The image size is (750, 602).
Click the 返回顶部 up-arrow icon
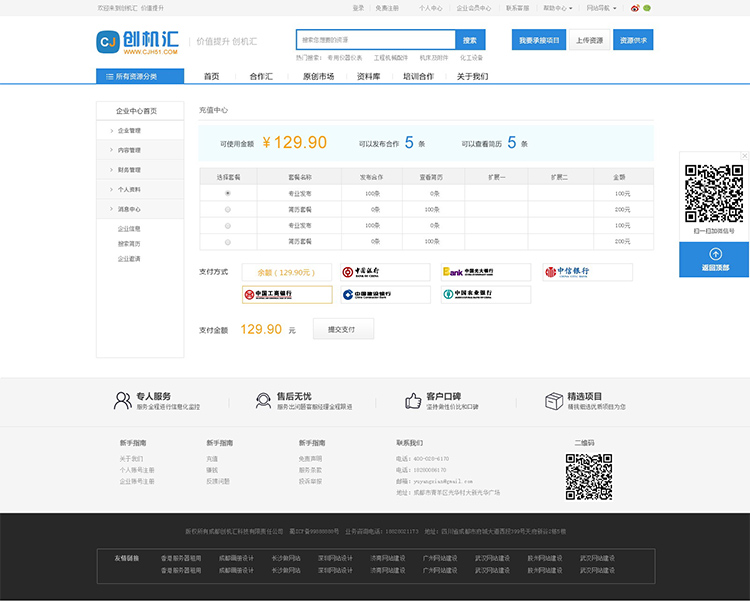pyautogui.click(x=715, y=254)
